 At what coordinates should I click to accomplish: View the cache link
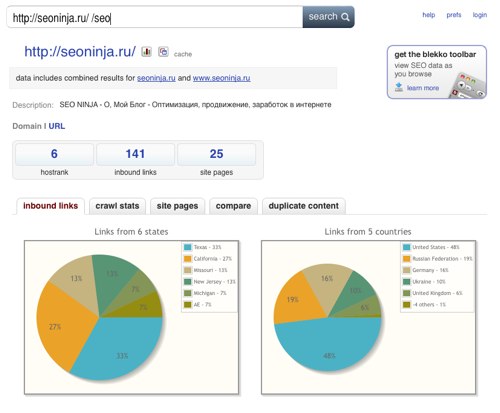[x=183, y=54]
